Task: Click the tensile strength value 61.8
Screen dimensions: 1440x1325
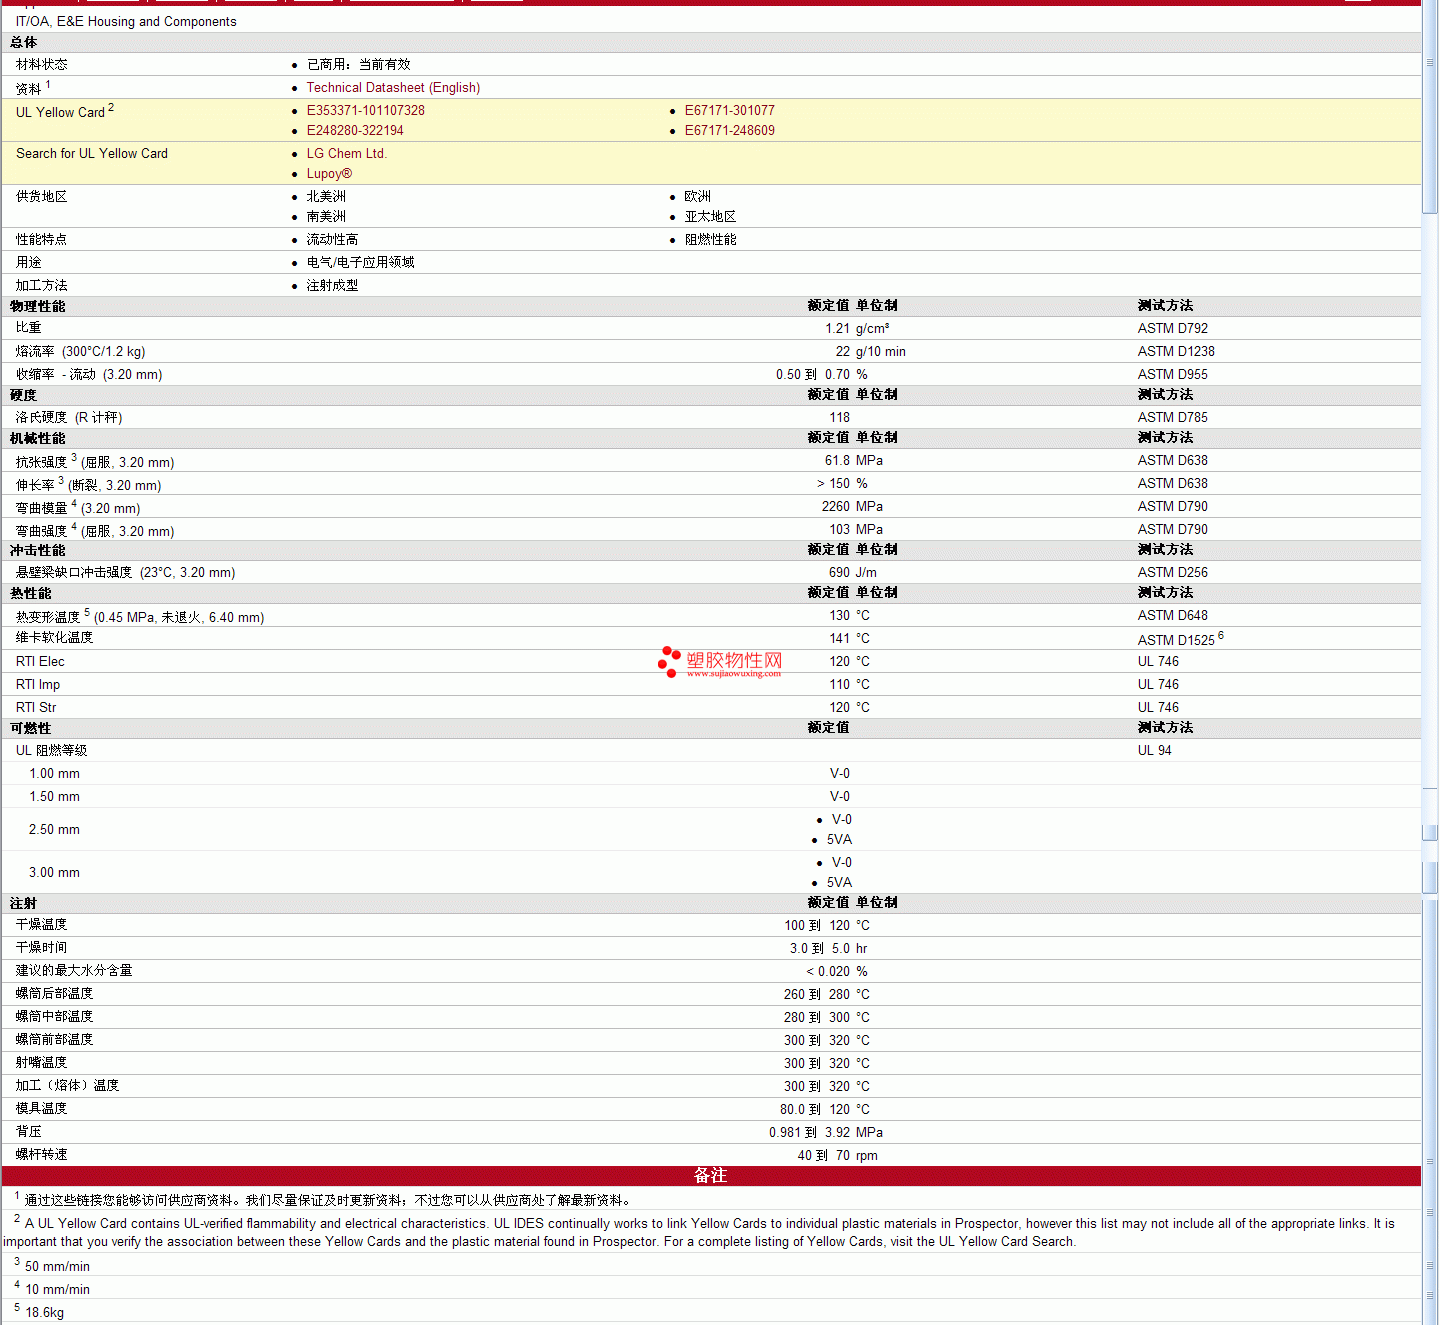Action: click(x=837, y=461)
